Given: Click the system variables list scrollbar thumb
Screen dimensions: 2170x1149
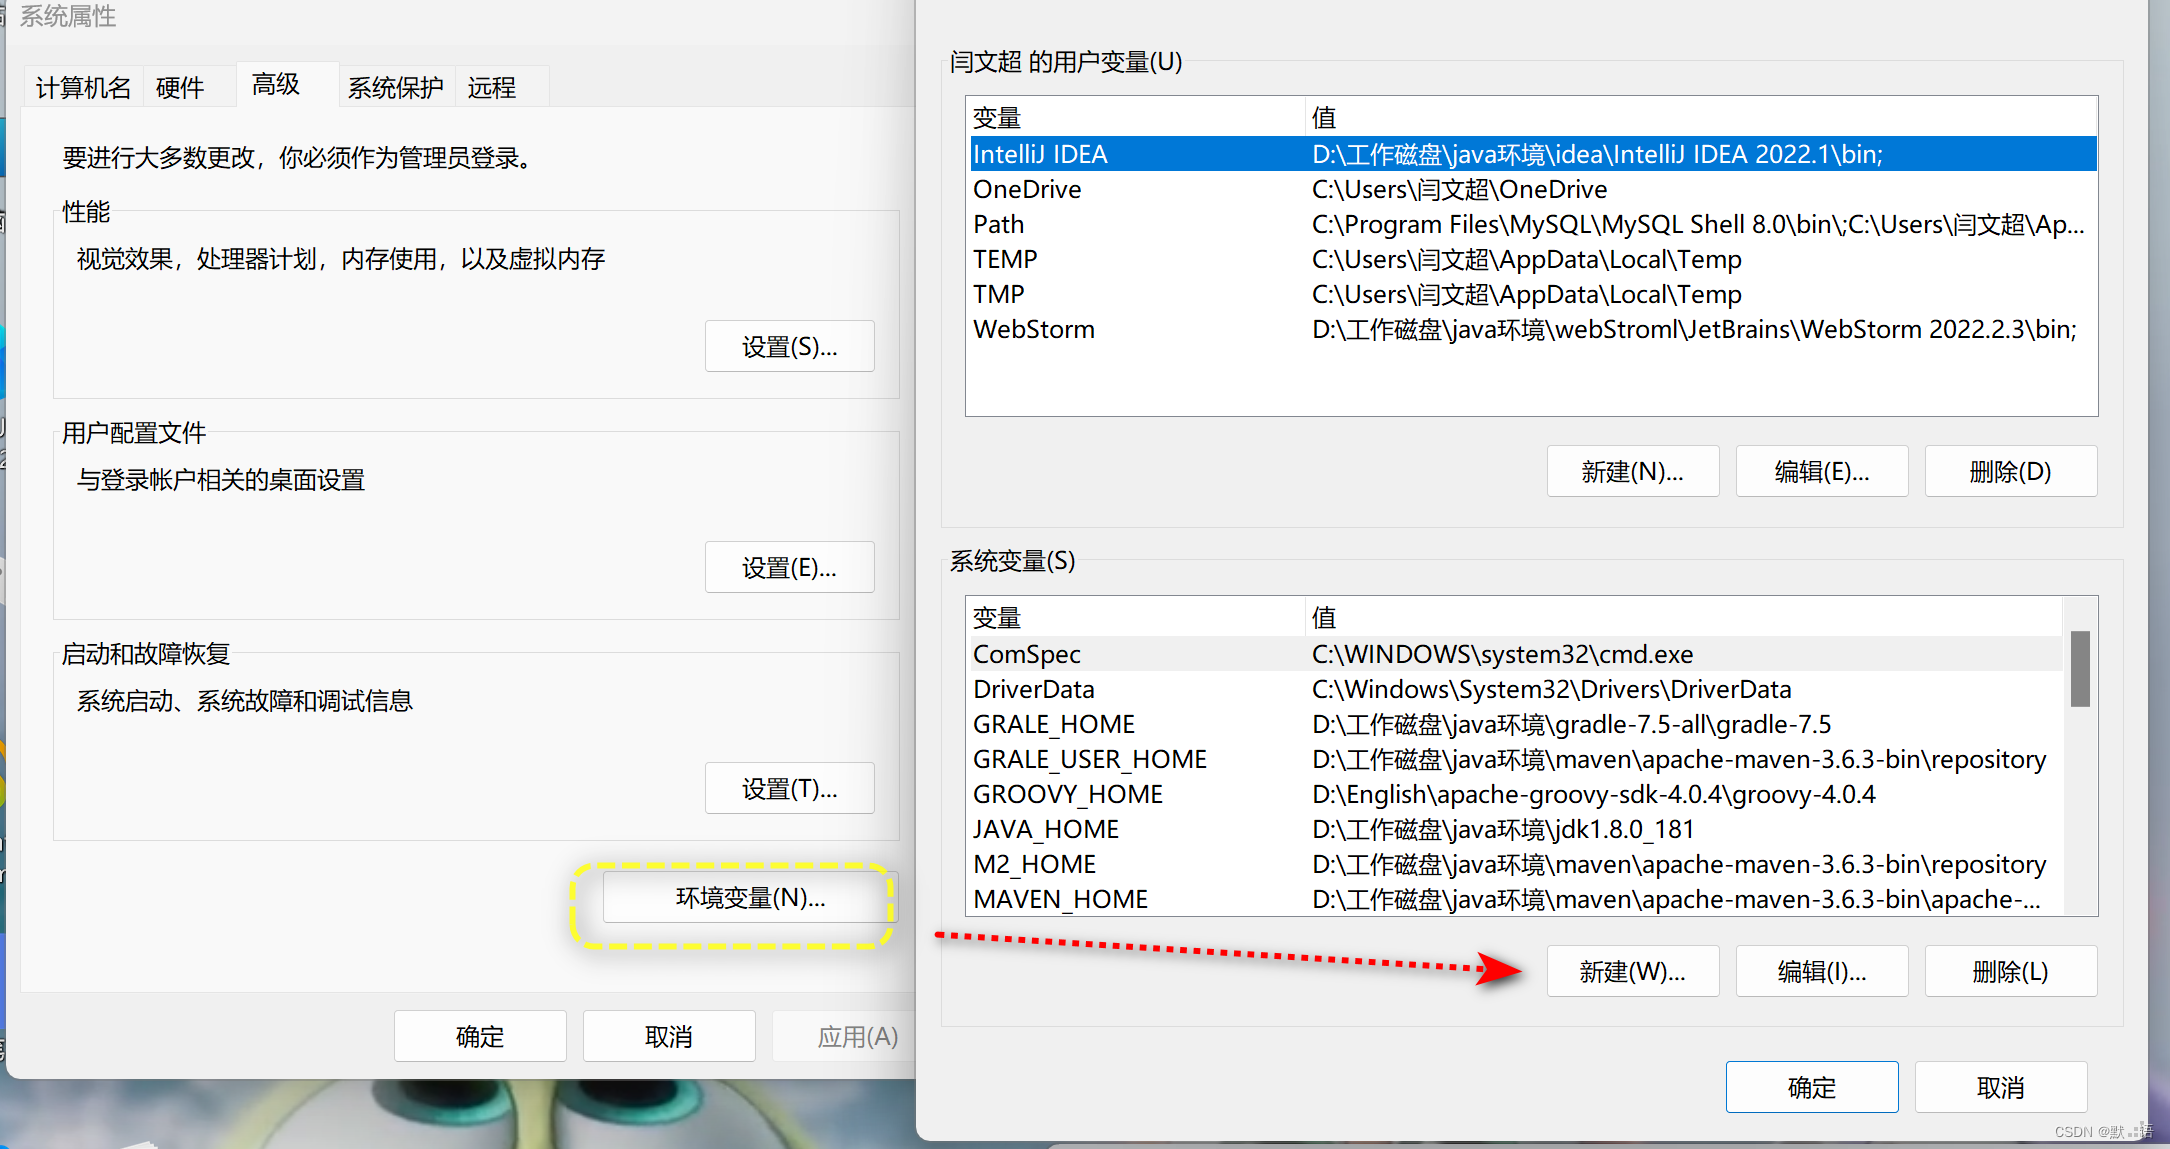Looking at the screenshot, I should pyautogui.click(x=2080, y=668).
